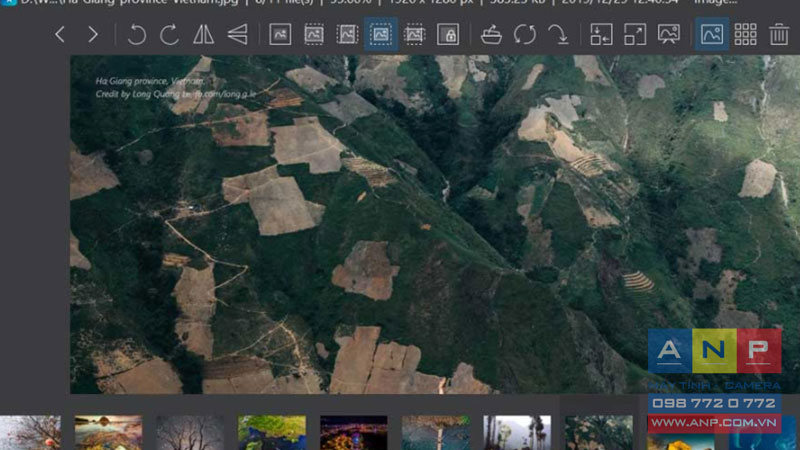800x450 pixels.
Task: Go to the previous image with left arrow
Action: point(60,35)
